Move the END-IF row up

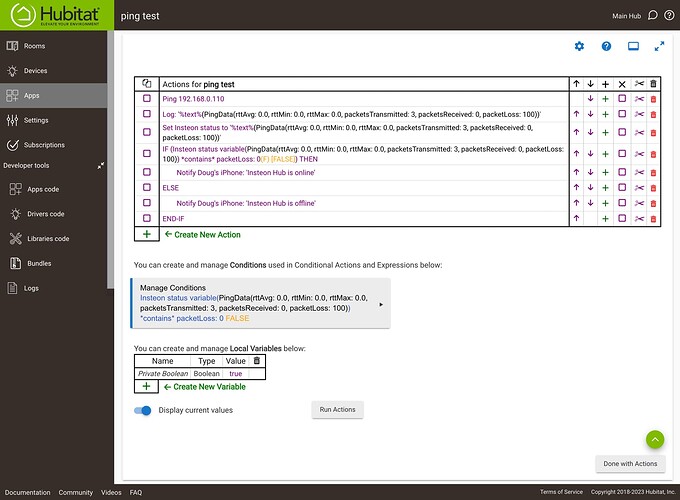[x=576, y=219]
